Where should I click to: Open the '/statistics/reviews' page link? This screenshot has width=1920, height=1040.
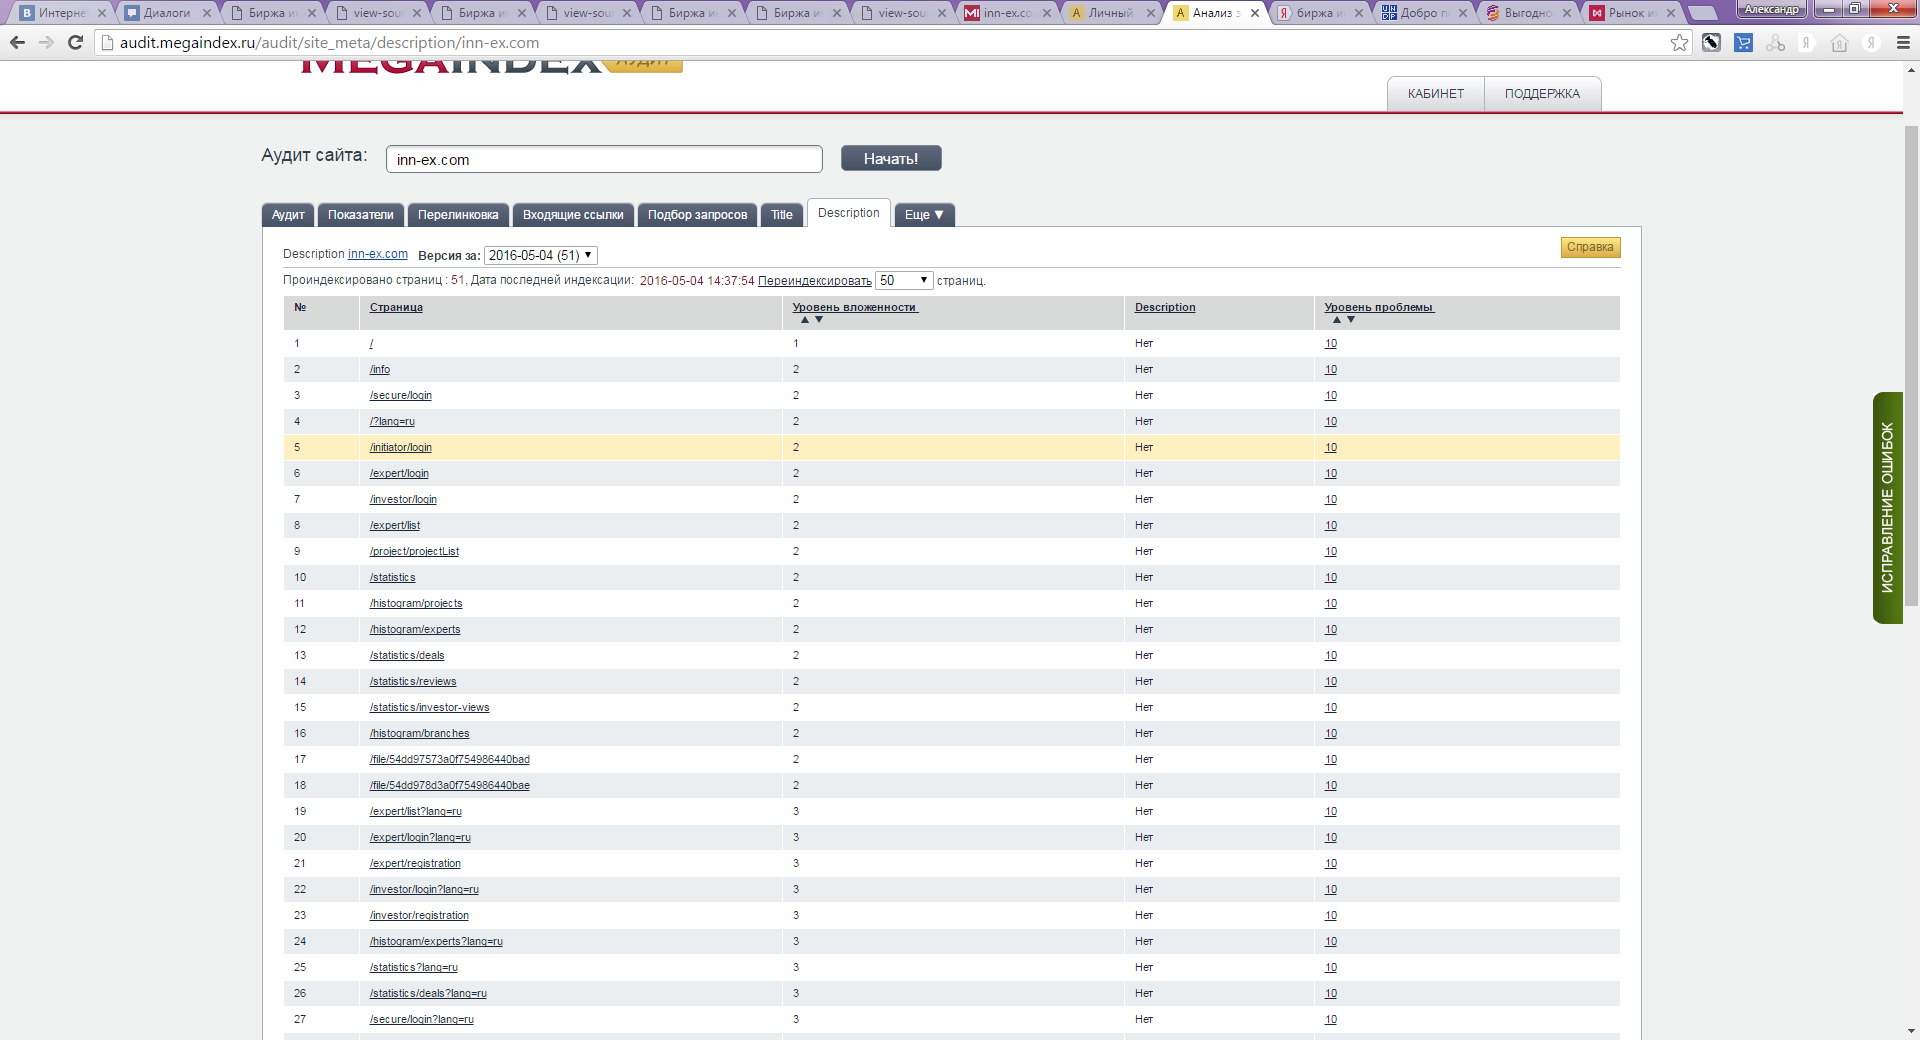click(x=413, y=682)
